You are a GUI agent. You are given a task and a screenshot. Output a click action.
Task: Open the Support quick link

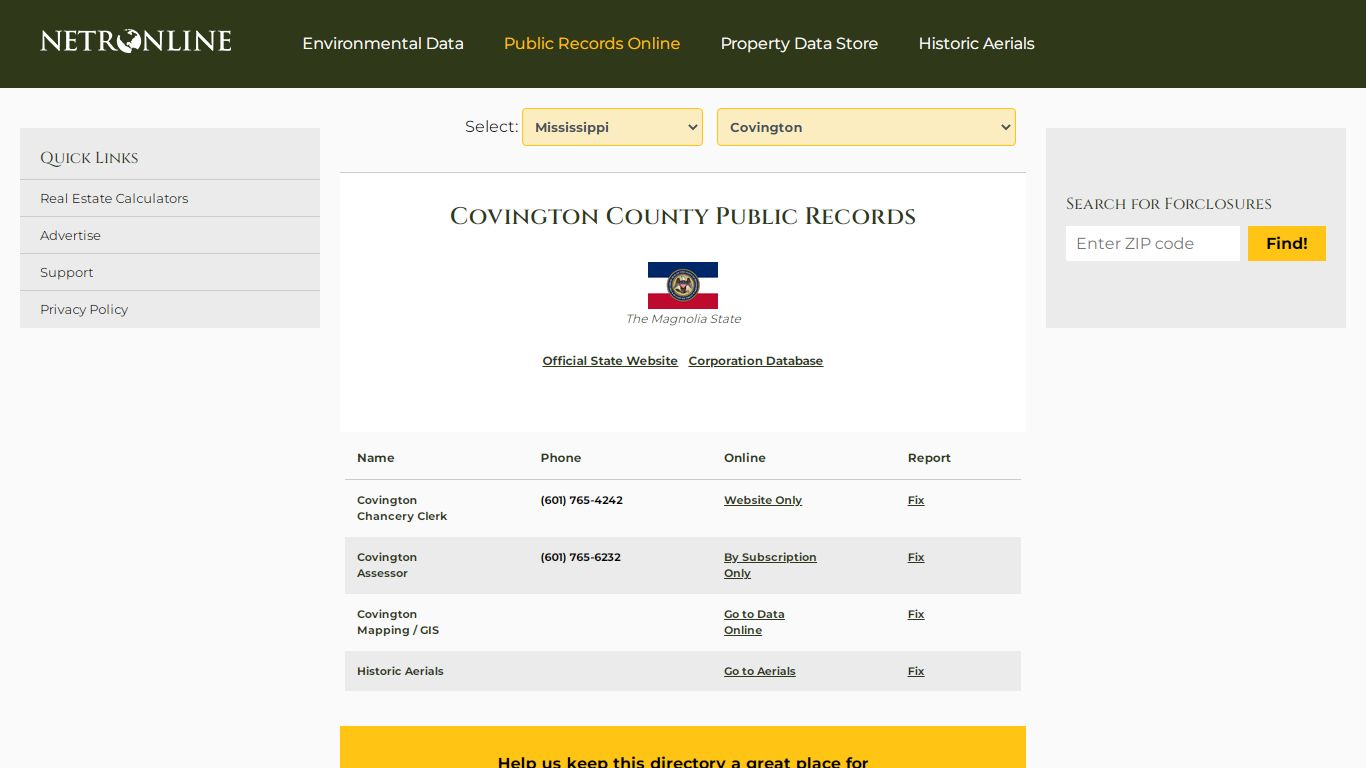[x=67, y=272]
